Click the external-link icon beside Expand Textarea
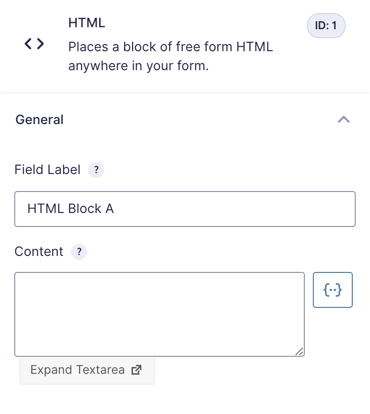The width and height of the screenshot is (370, 414). click(136, 370)
